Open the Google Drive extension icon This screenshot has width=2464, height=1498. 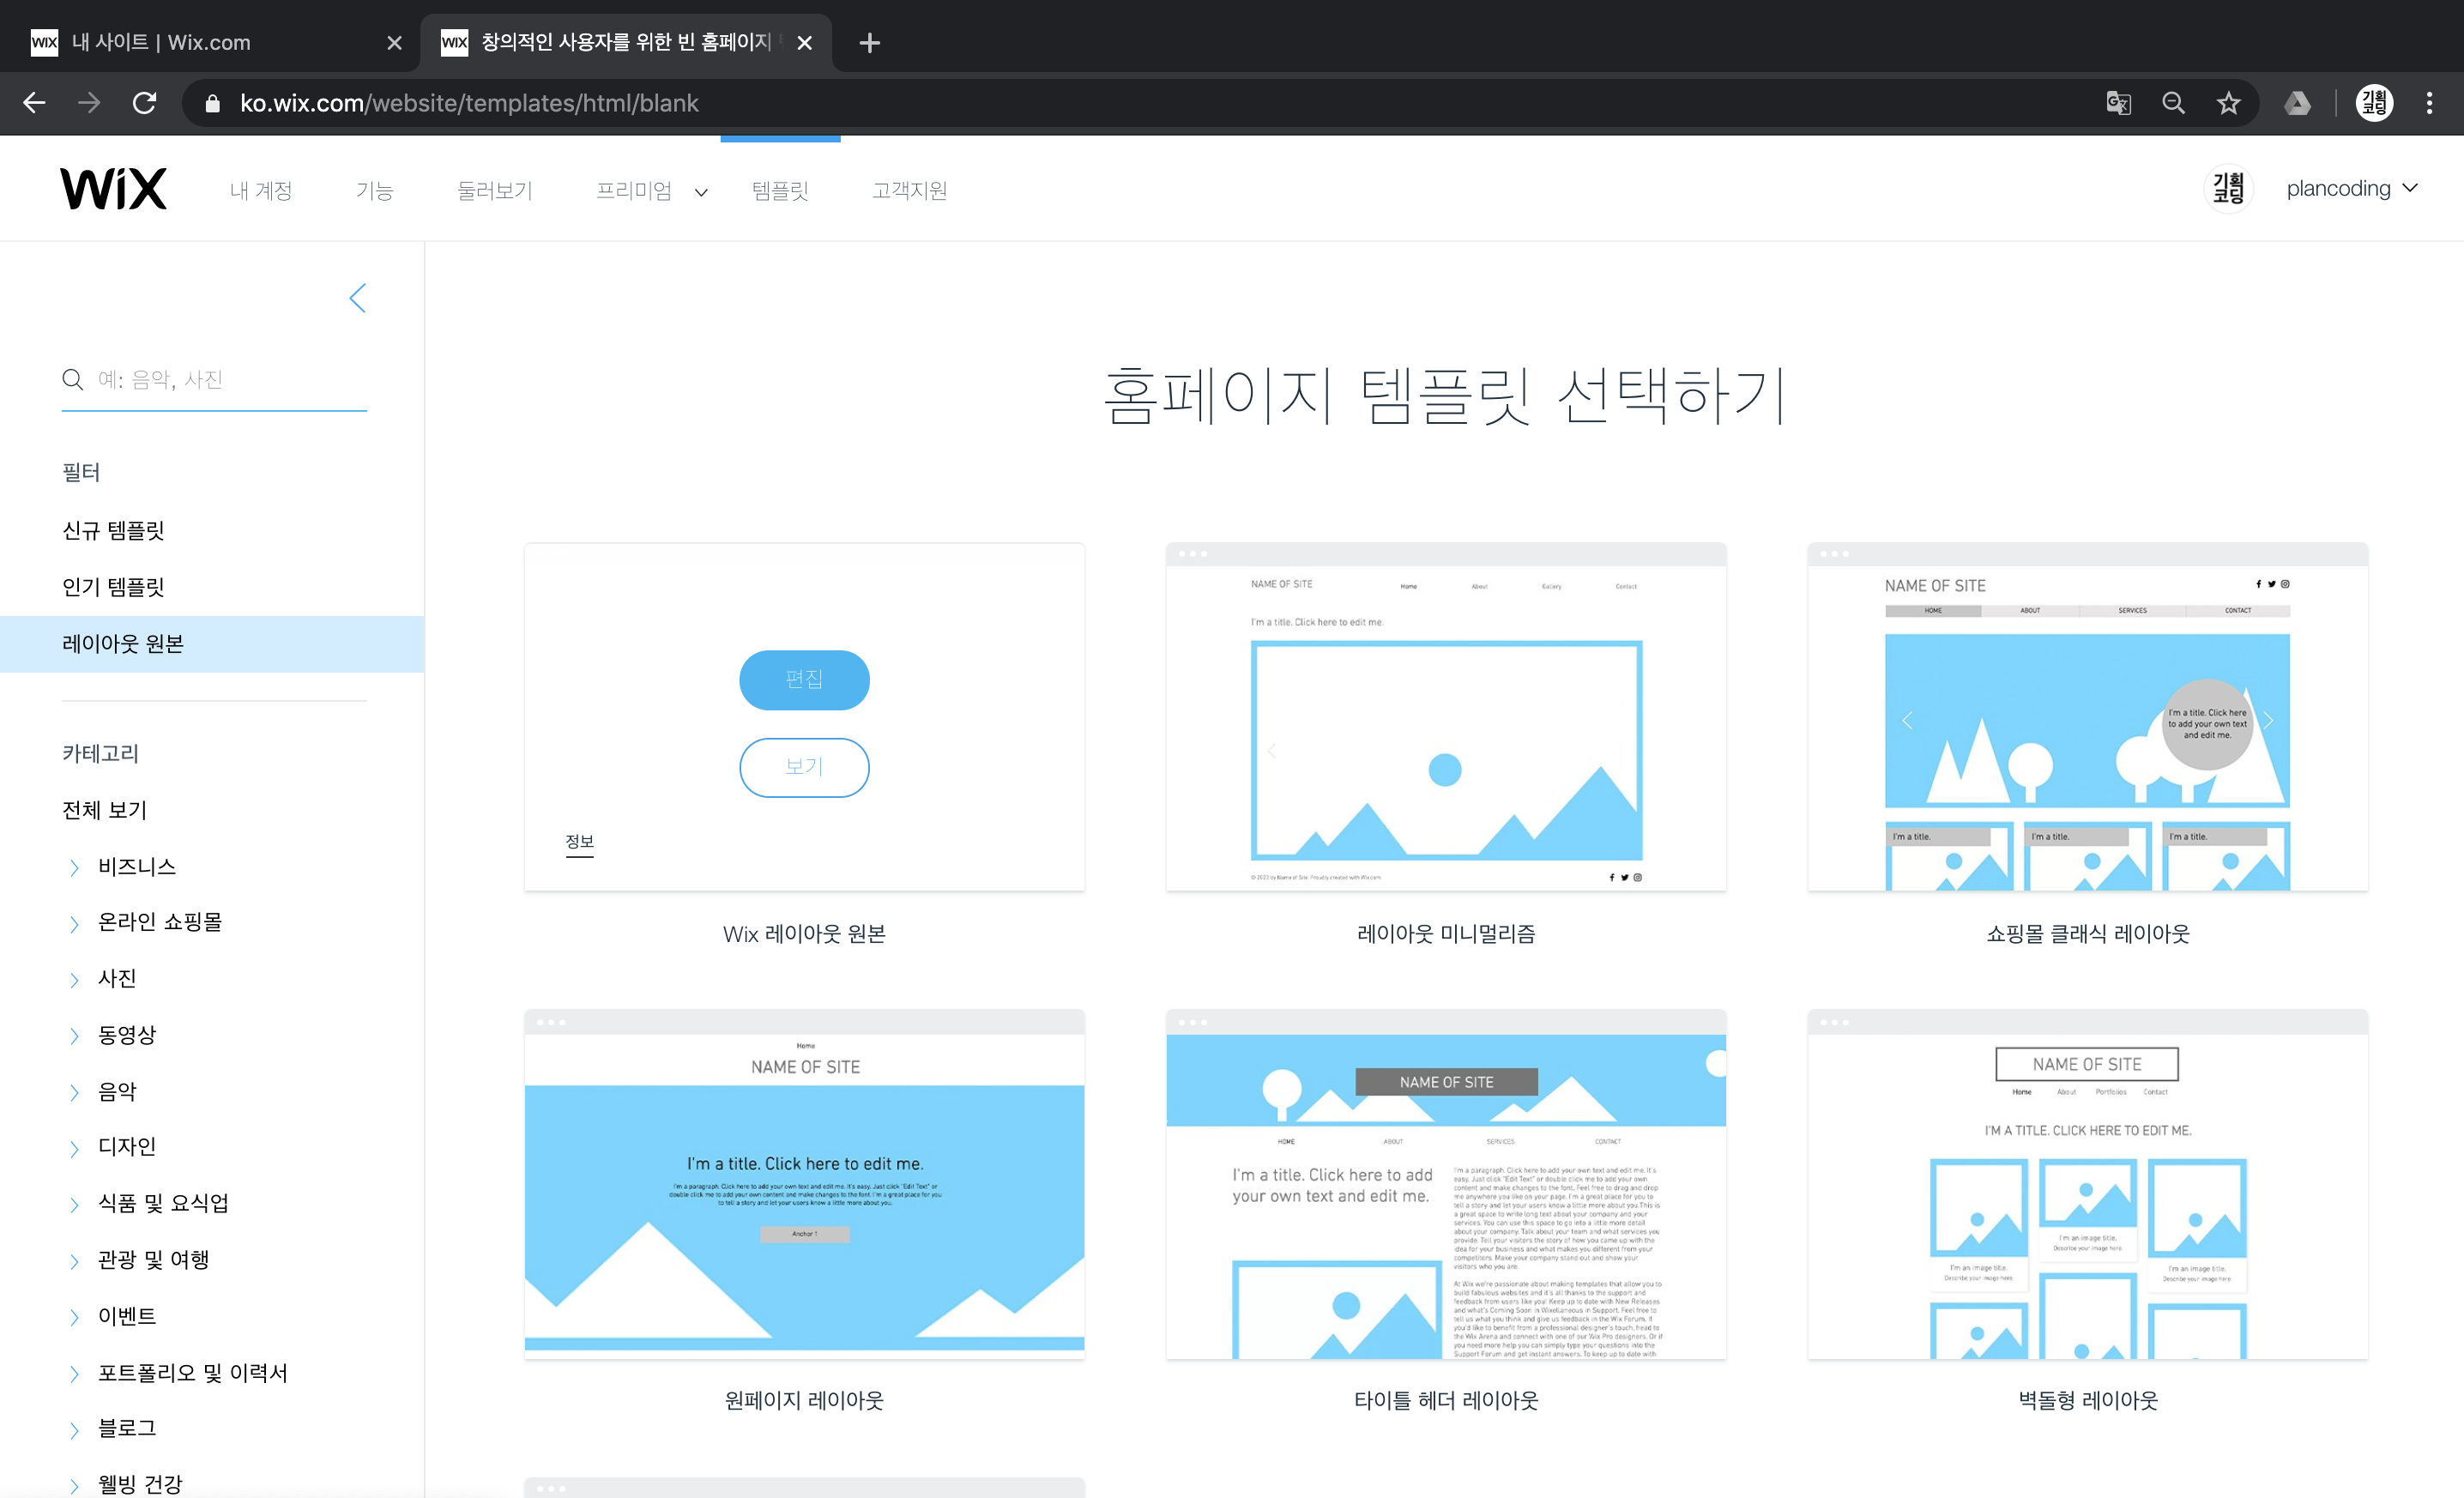click(2297, 103)
